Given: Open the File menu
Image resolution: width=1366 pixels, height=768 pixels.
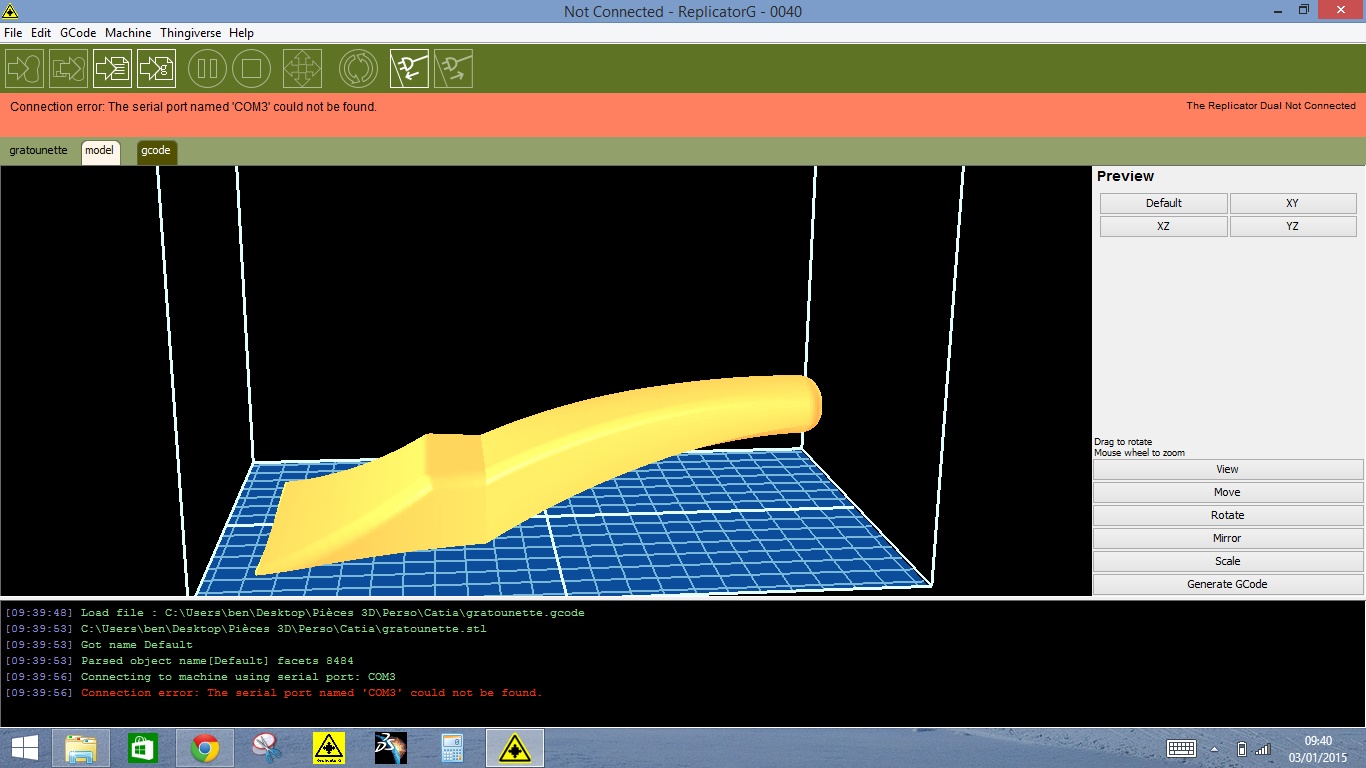Looking at the screenshot, I should [13, 33].
